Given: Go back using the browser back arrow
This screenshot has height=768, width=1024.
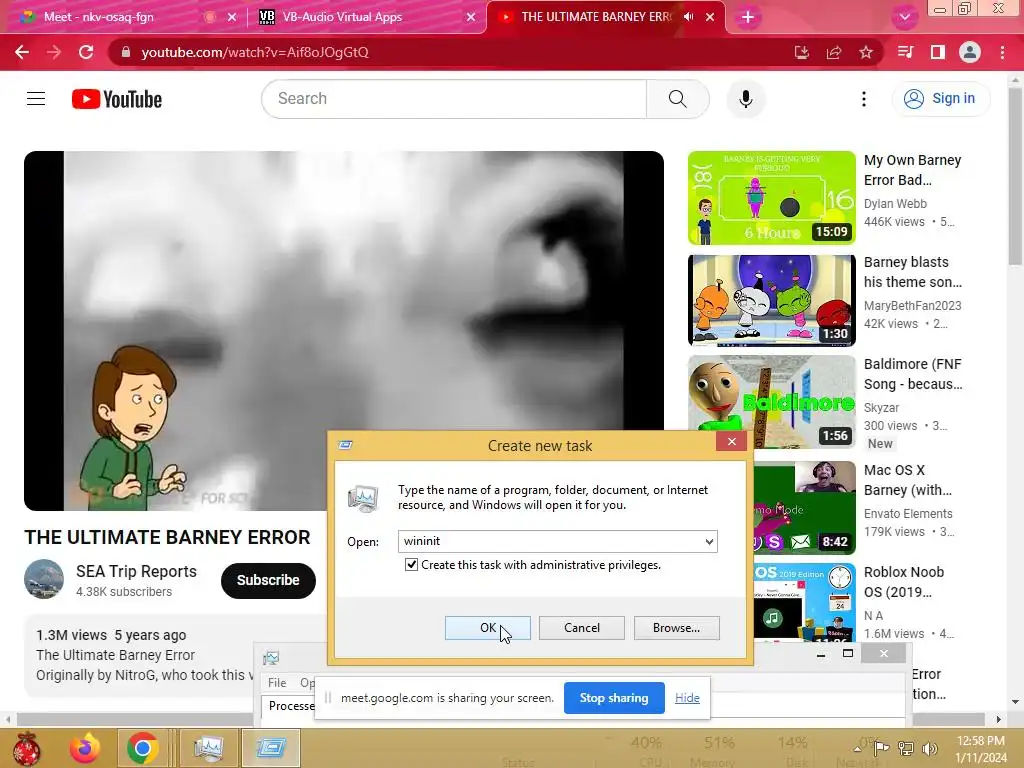Looking at the screenshot, I should coord(22,52).
